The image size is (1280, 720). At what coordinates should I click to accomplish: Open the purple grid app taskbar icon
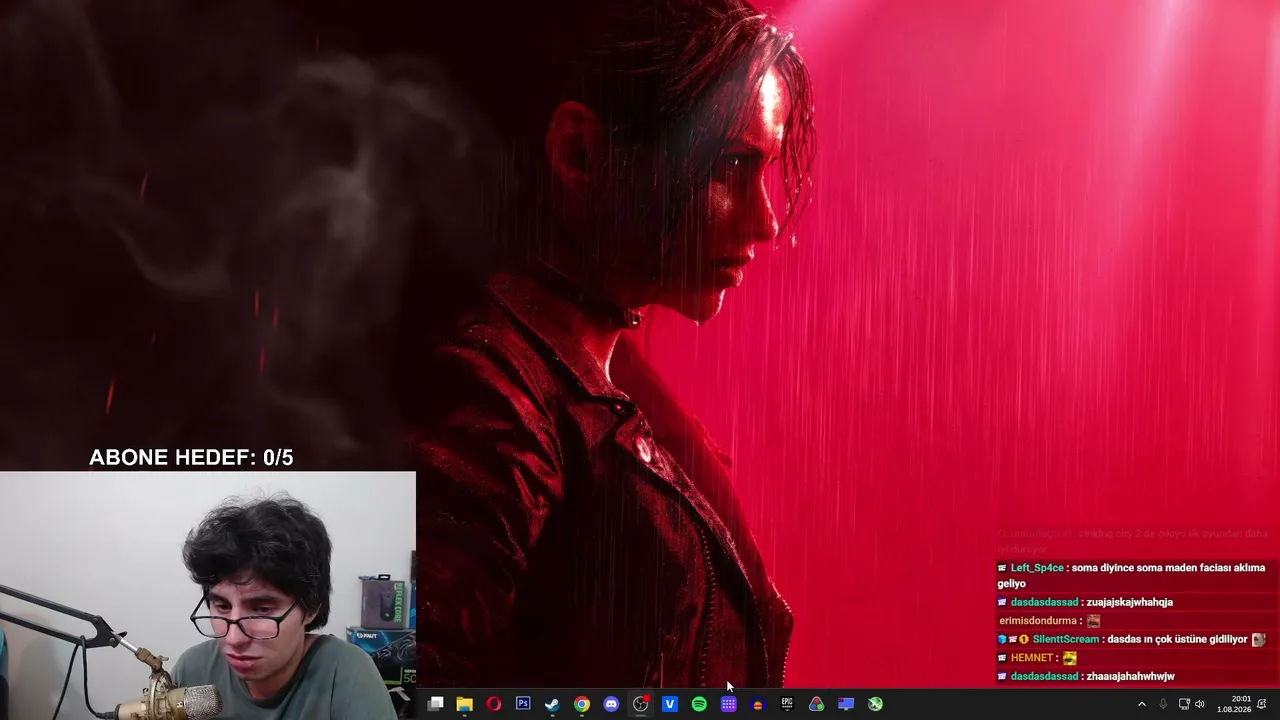(728, 704)
